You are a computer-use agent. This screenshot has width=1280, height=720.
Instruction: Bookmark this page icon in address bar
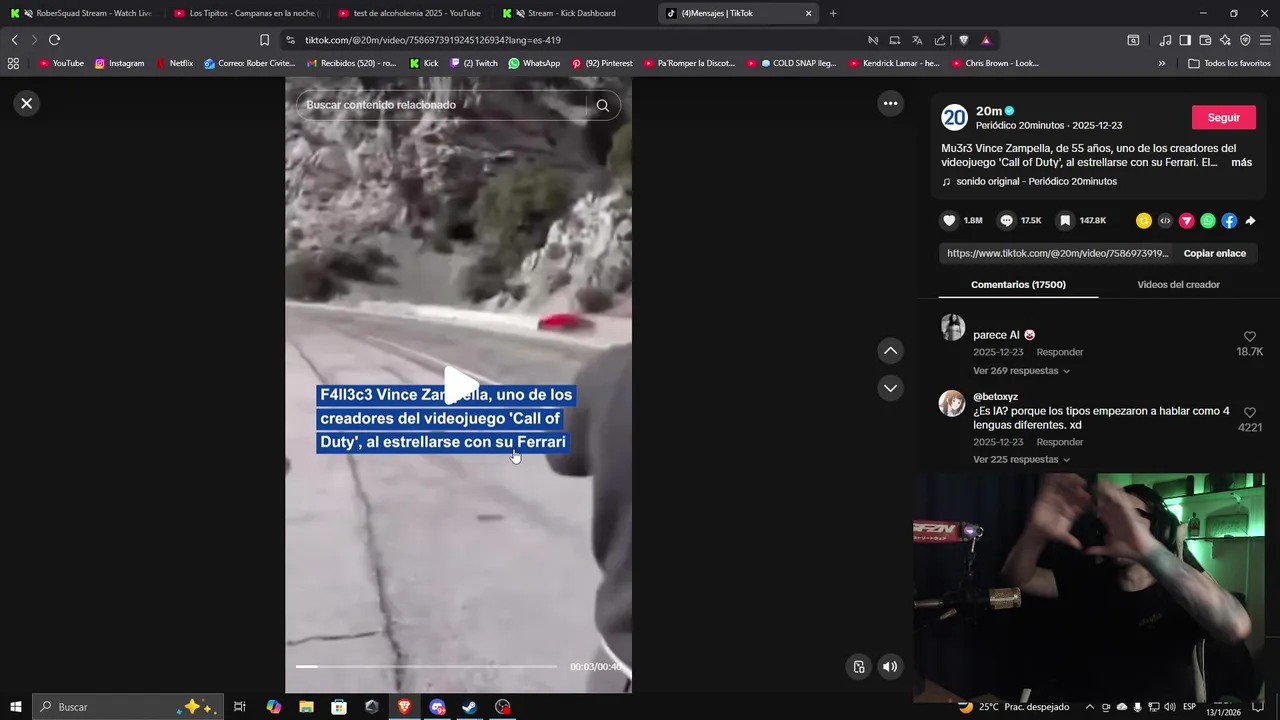point(264,40)
